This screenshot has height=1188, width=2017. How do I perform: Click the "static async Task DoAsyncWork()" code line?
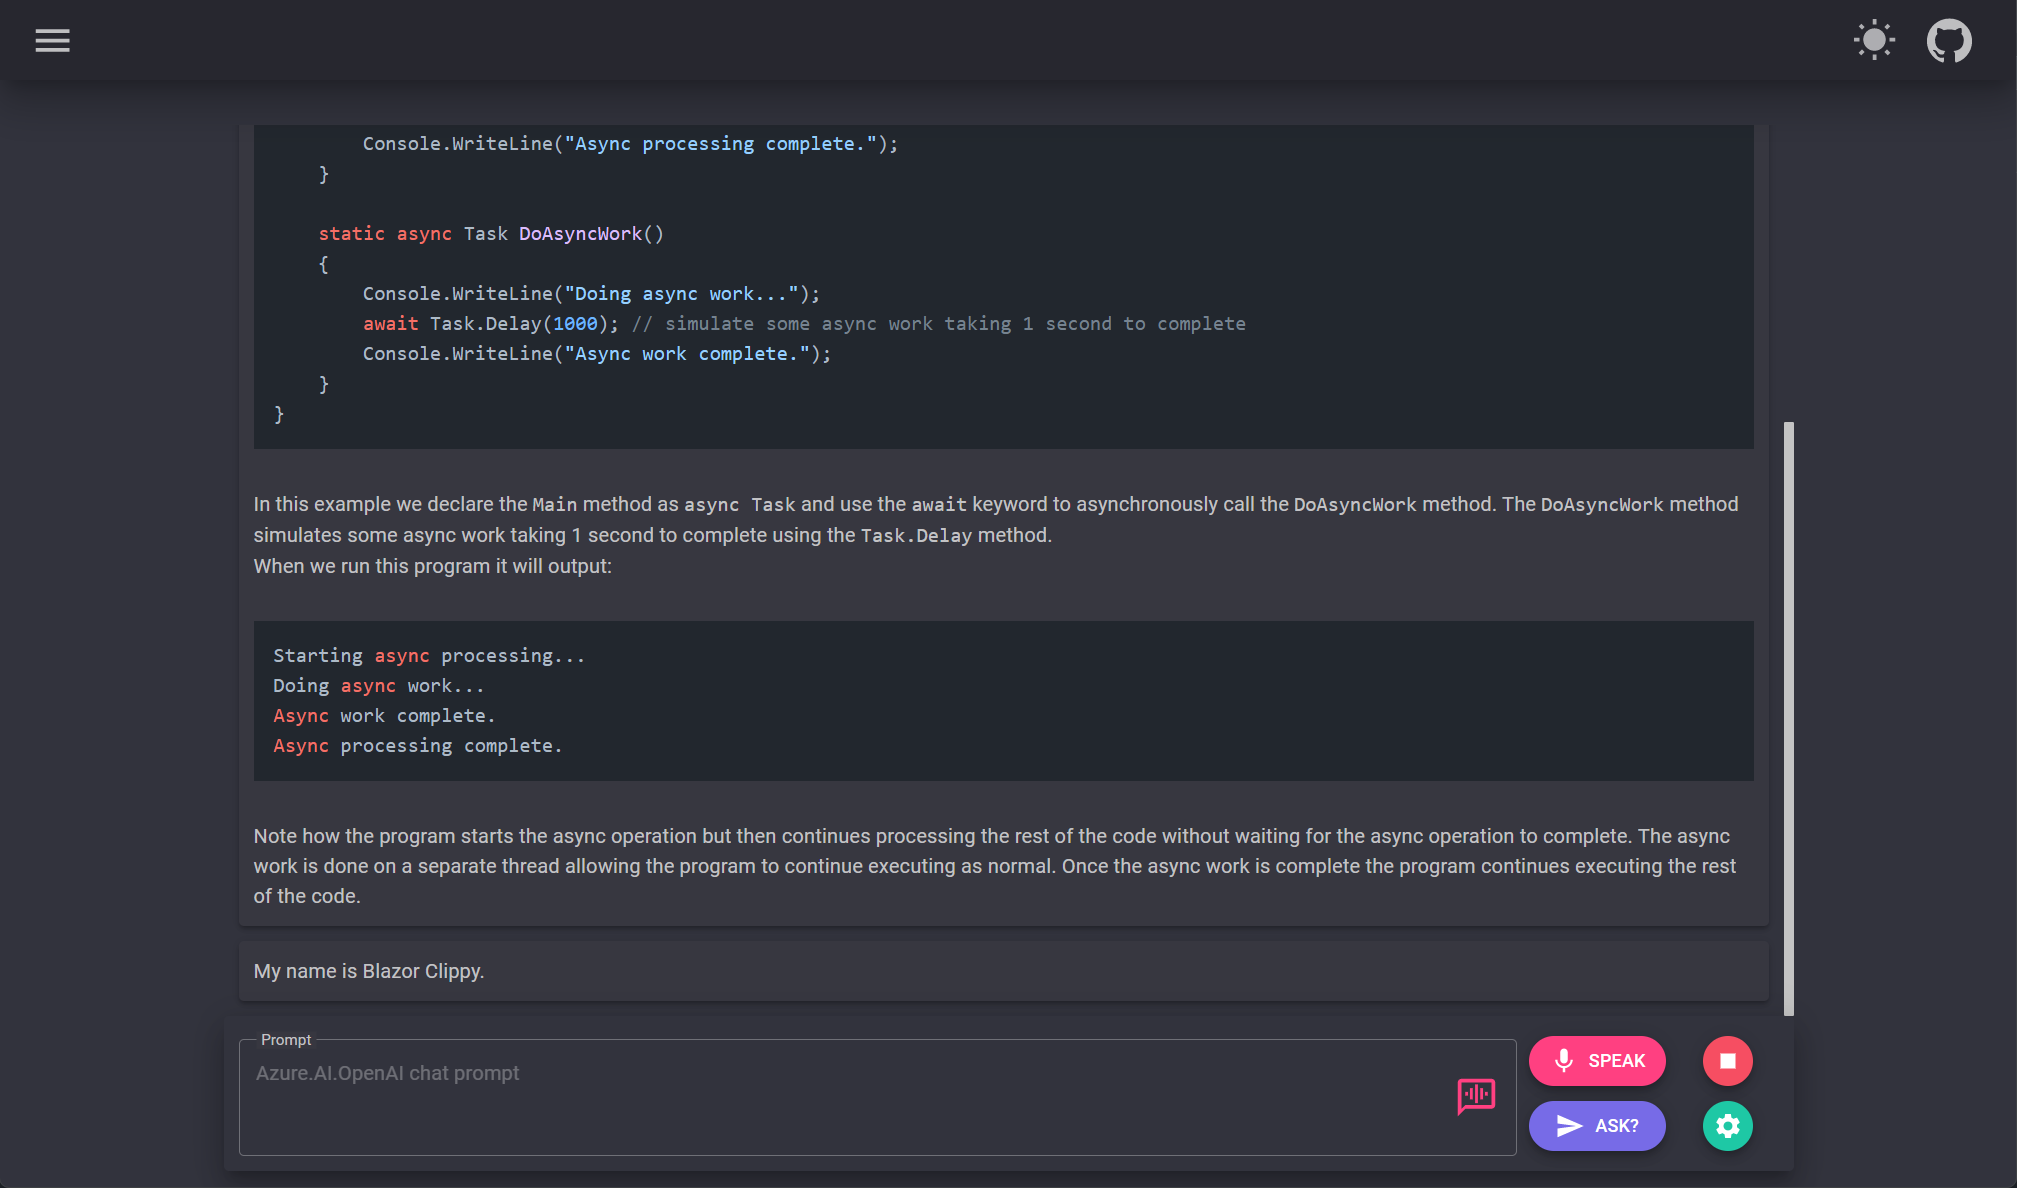click(x=491, y=234)
